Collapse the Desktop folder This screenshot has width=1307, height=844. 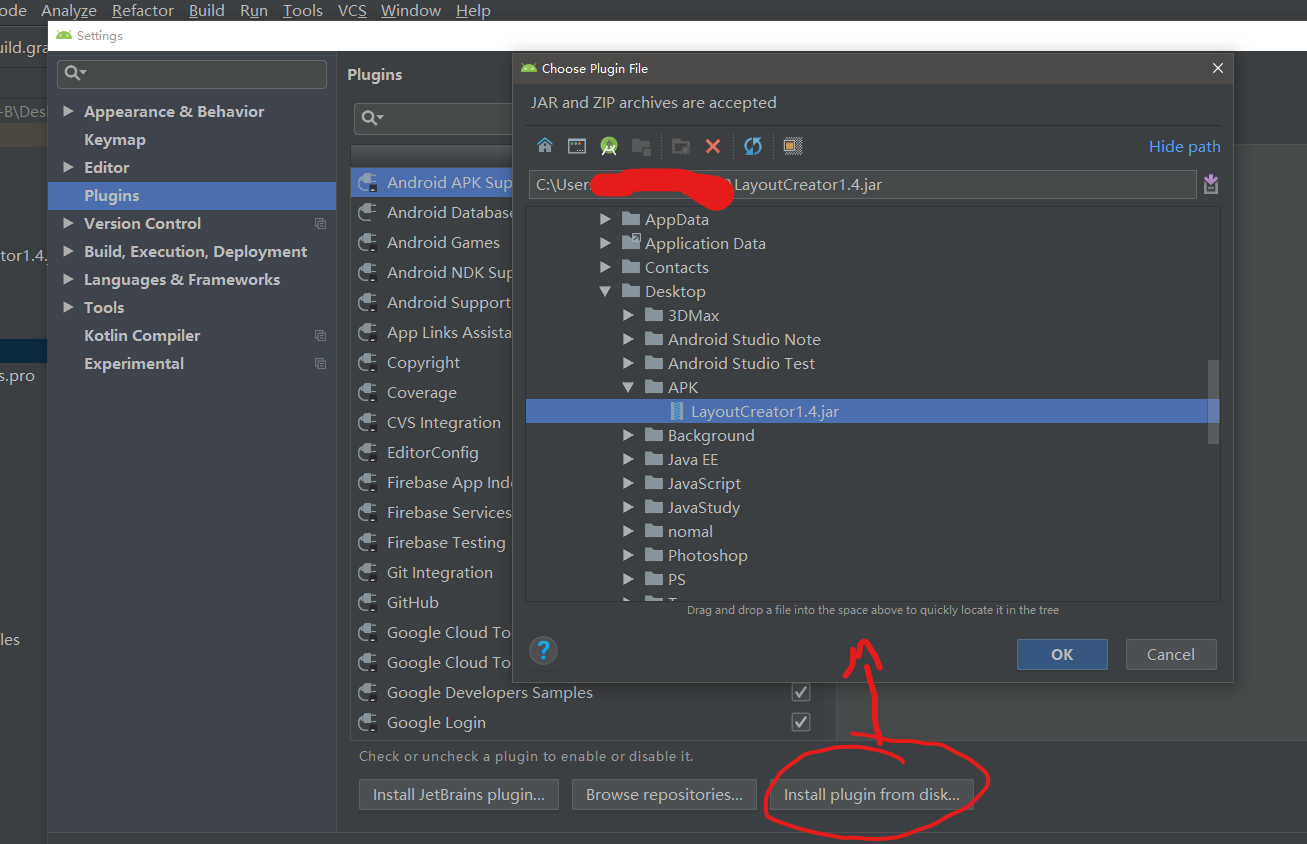605,290
